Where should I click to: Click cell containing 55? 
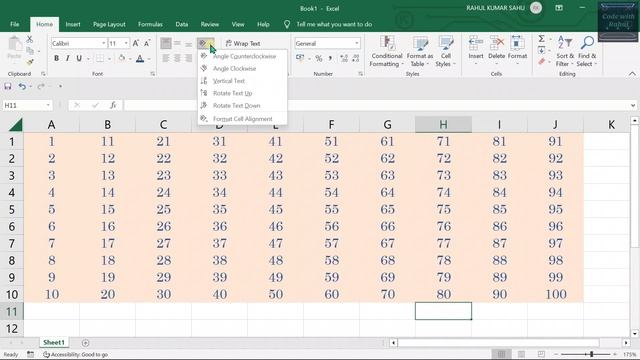click(x=331, y=209)
